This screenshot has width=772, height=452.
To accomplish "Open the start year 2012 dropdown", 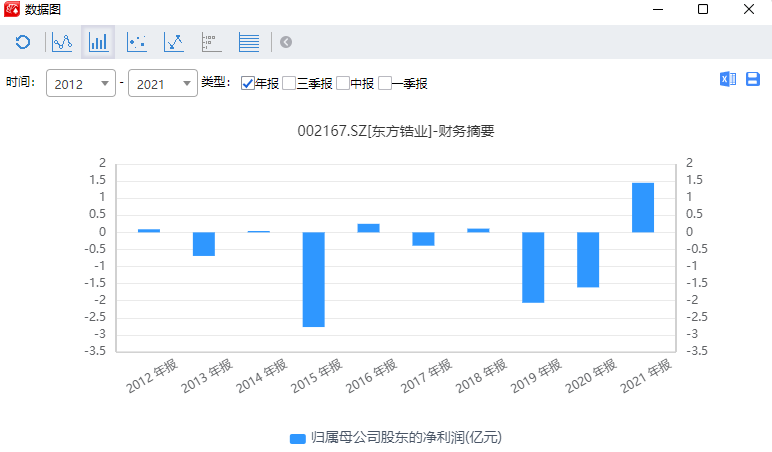I will click(x=80, y=84).
